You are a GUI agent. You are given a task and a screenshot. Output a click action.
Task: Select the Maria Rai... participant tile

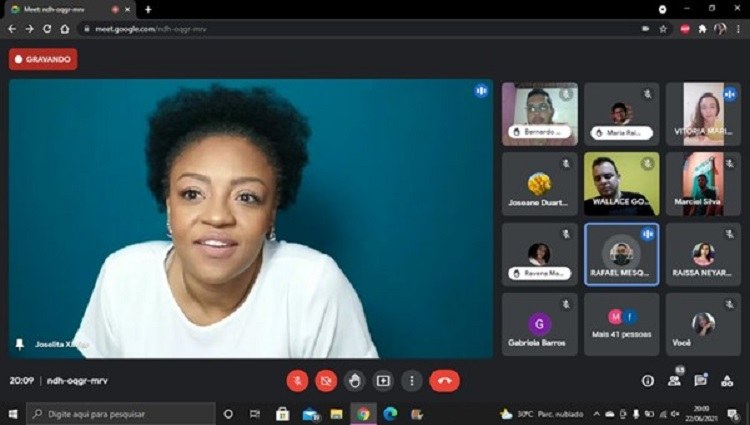(621, 114)
